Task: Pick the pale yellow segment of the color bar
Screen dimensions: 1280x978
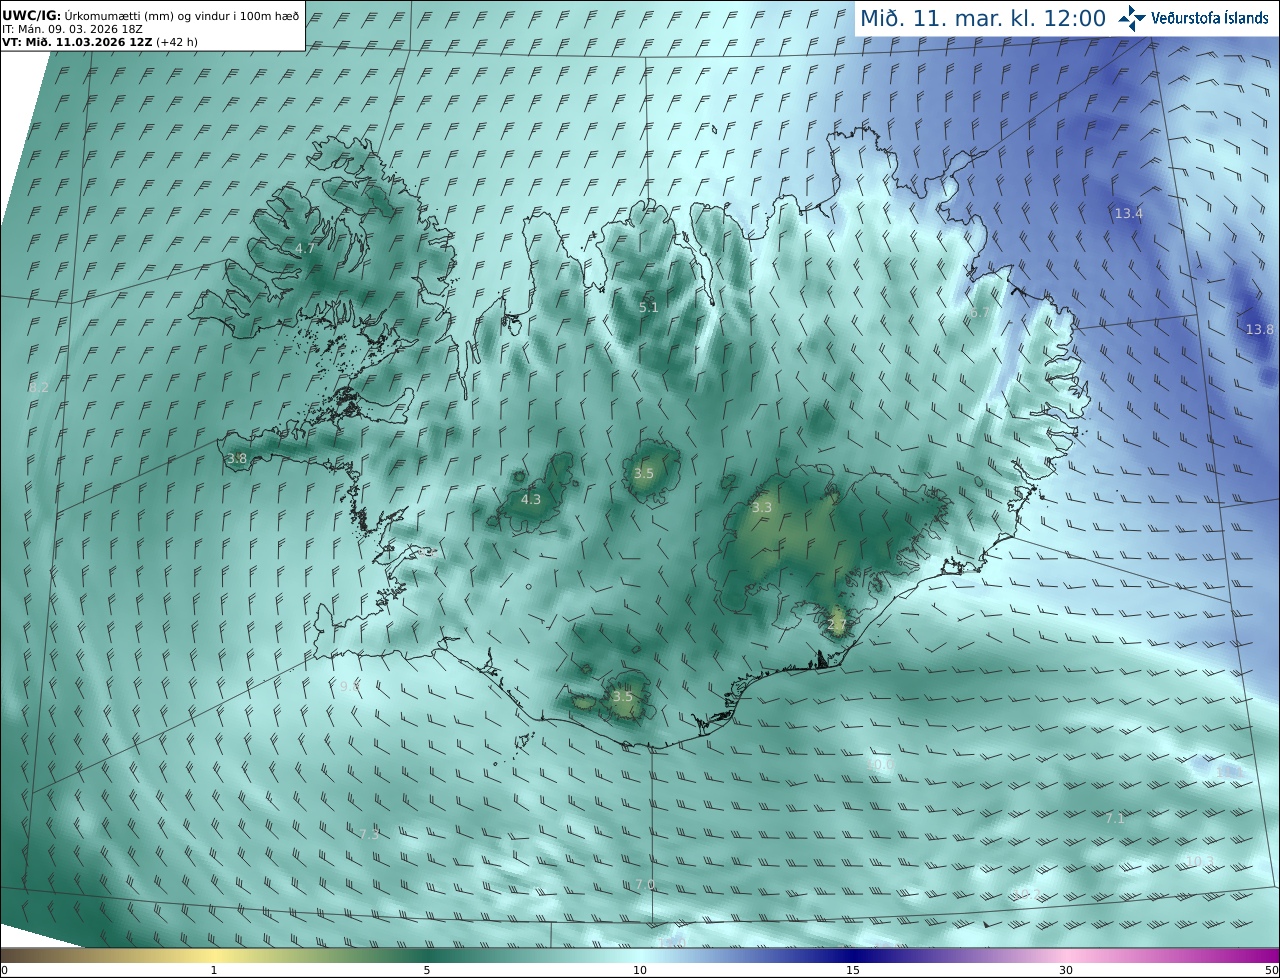Action: tap(214, 955)
